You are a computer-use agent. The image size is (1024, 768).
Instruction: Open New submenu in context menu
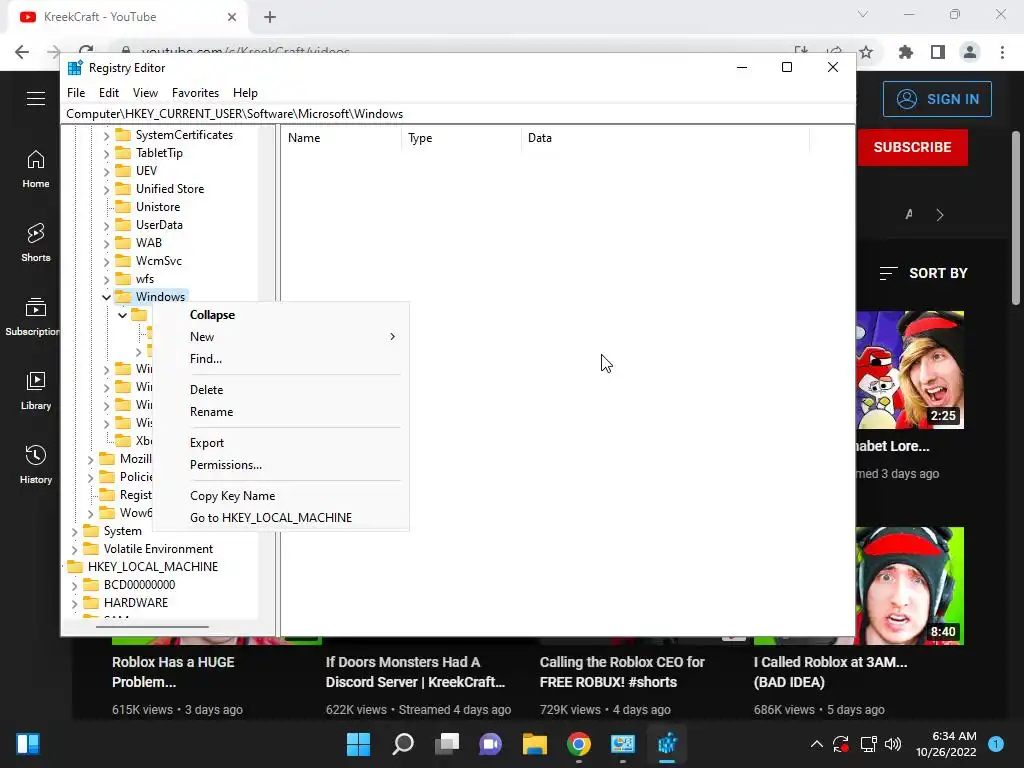coord(281,337)
